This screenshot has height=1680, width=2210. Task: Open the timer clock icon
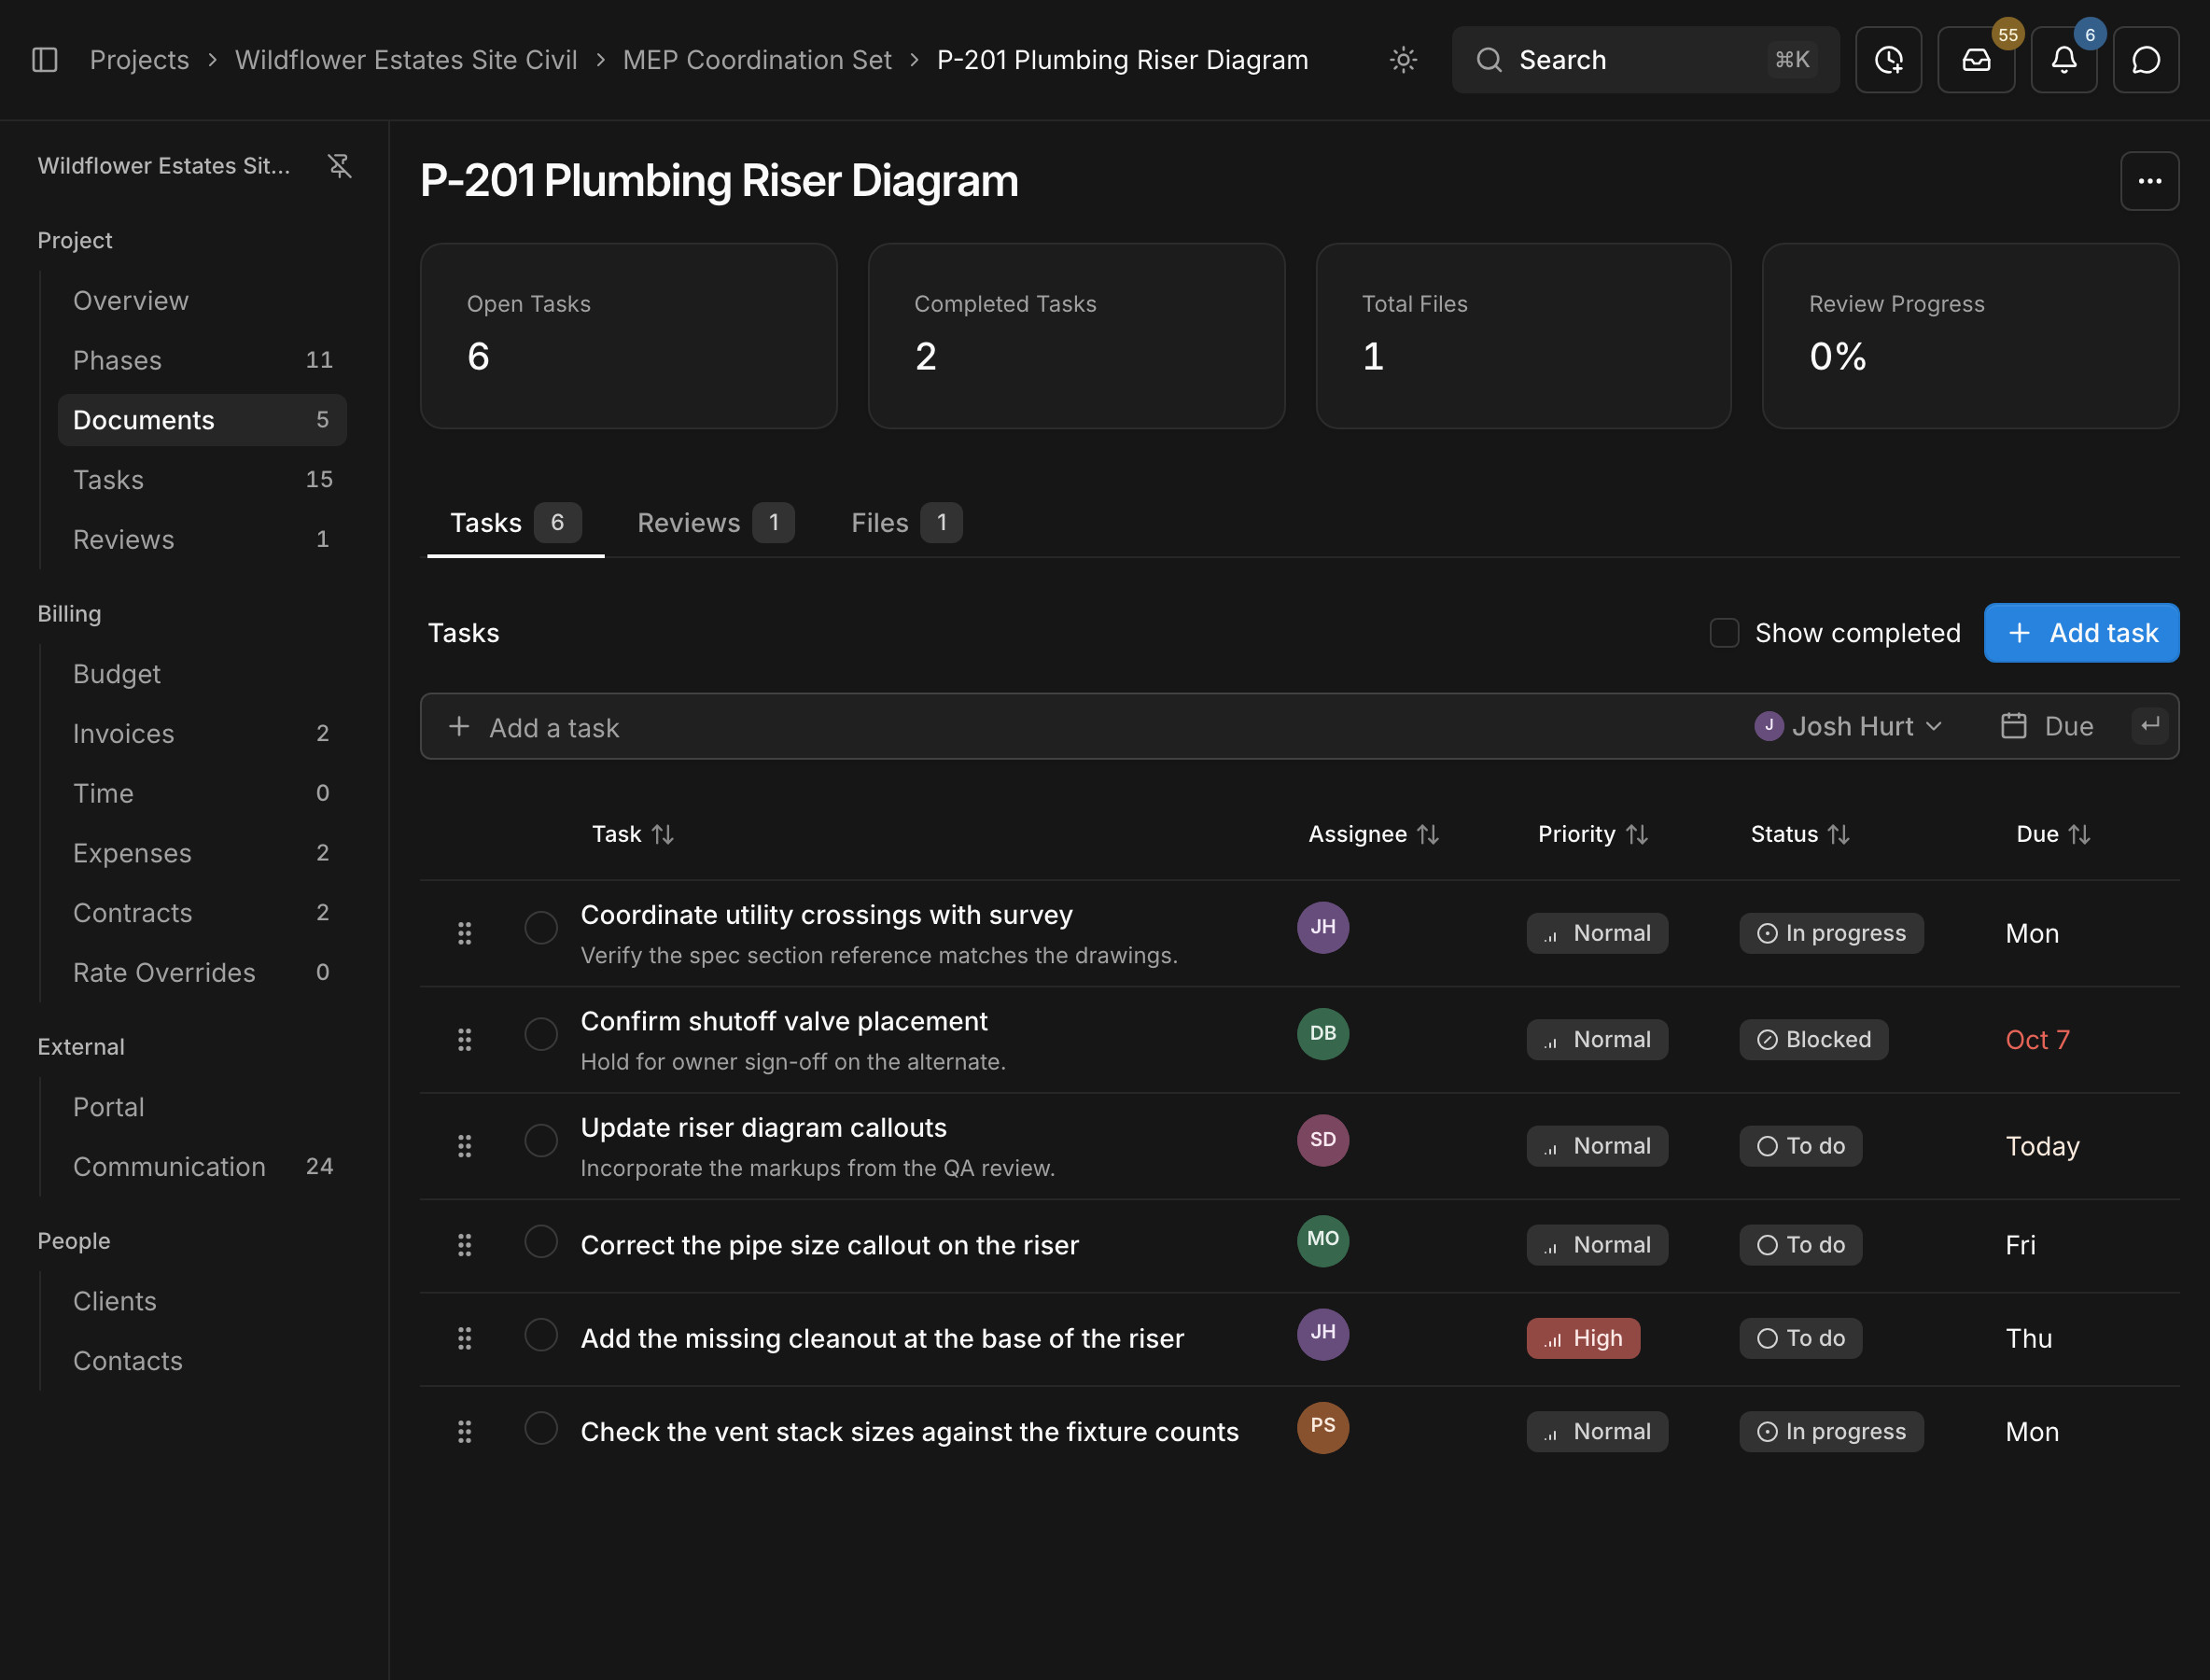click(1888, 60)
